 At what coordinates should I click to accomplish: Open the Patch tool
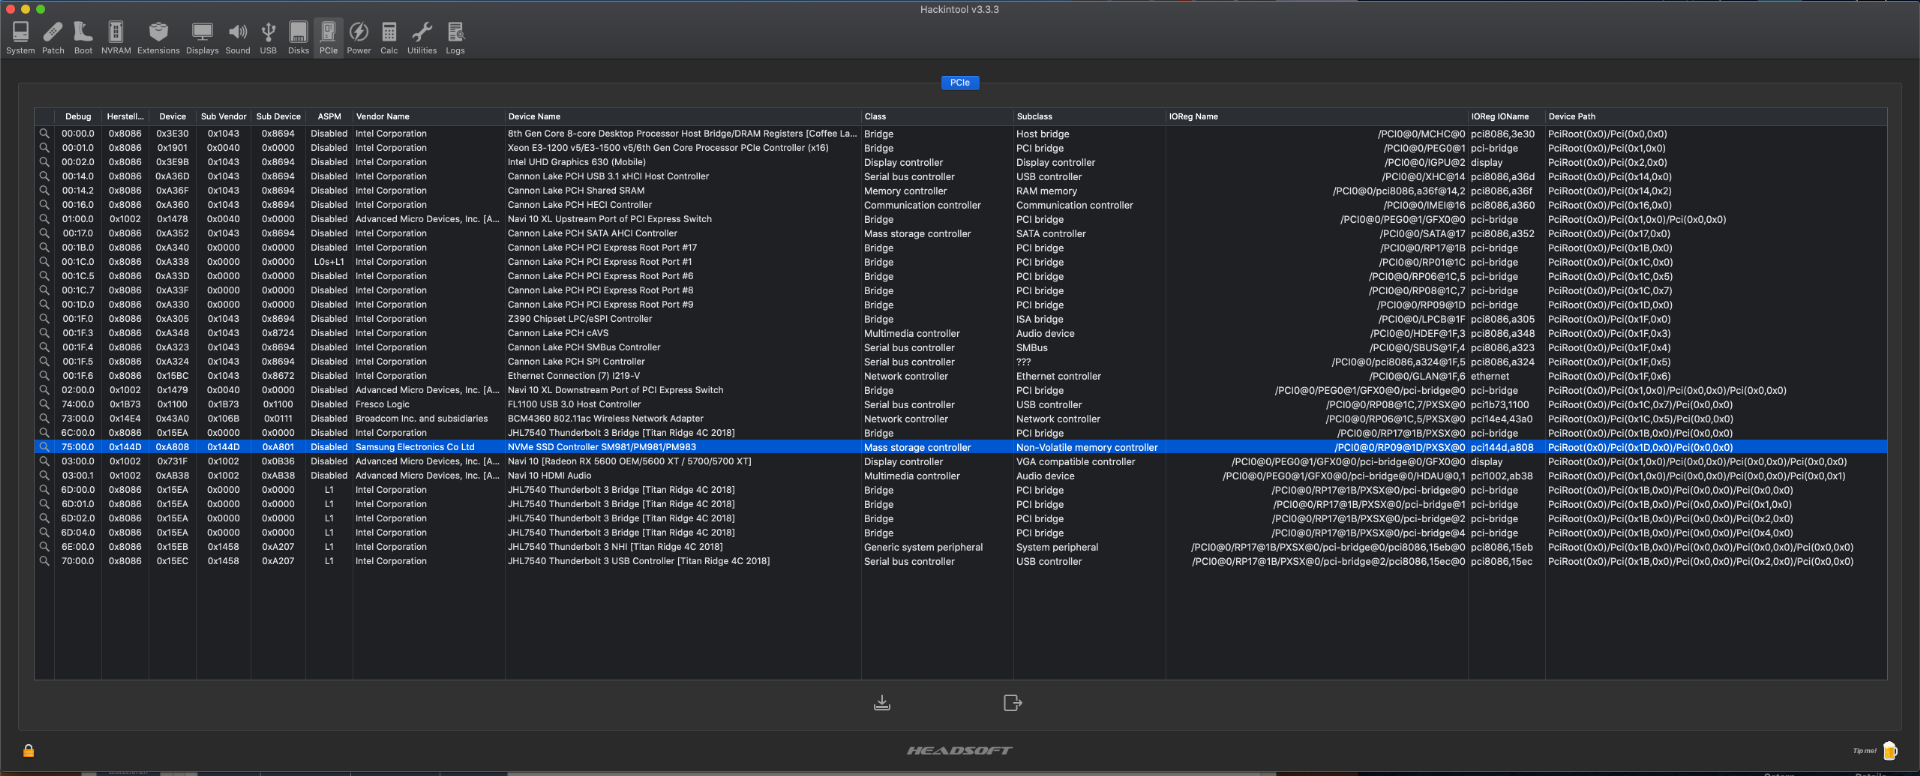[x=53, y=37]
